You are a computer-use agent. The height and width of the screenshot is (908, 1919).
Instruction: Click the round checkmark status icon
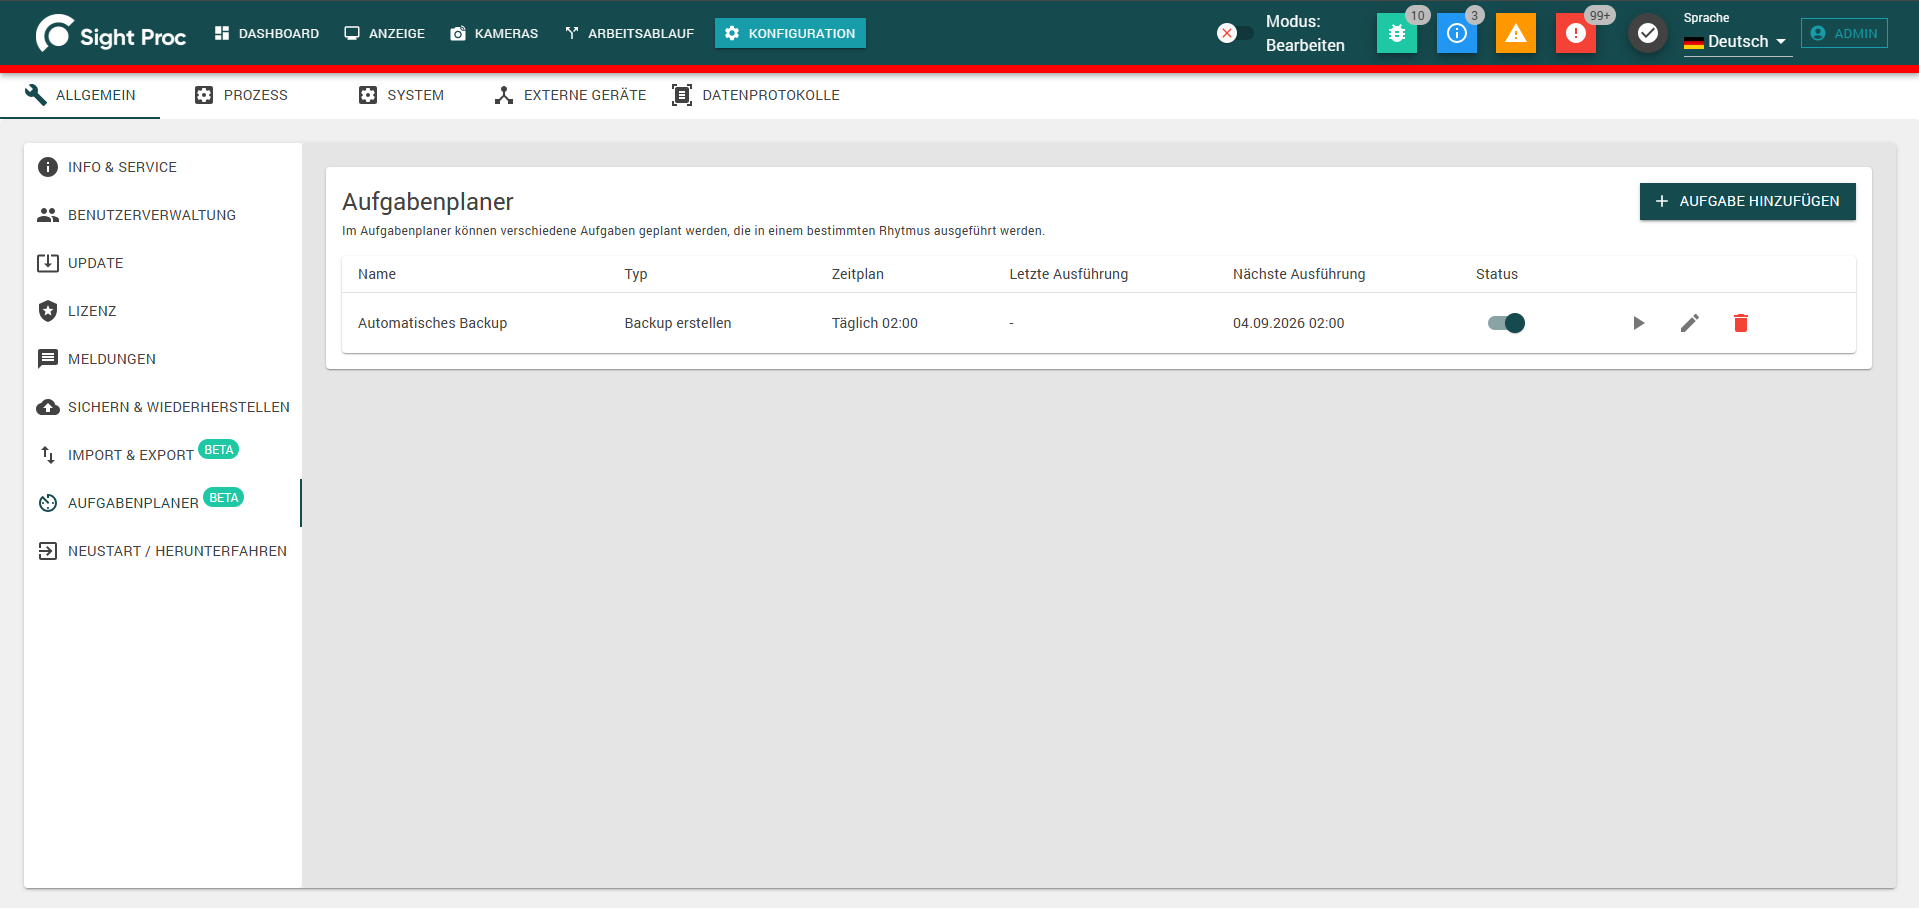[x=1647, y=33]
